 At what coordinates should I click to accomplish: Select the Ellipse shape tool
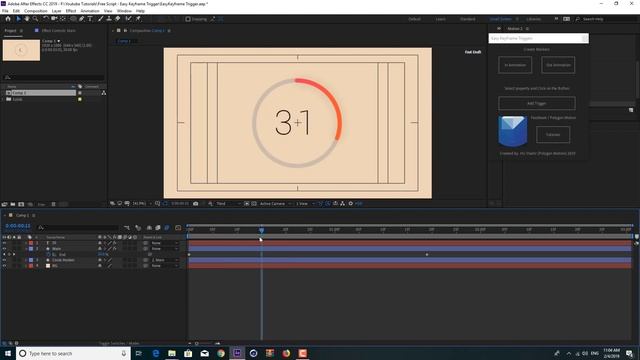point(73,19)
